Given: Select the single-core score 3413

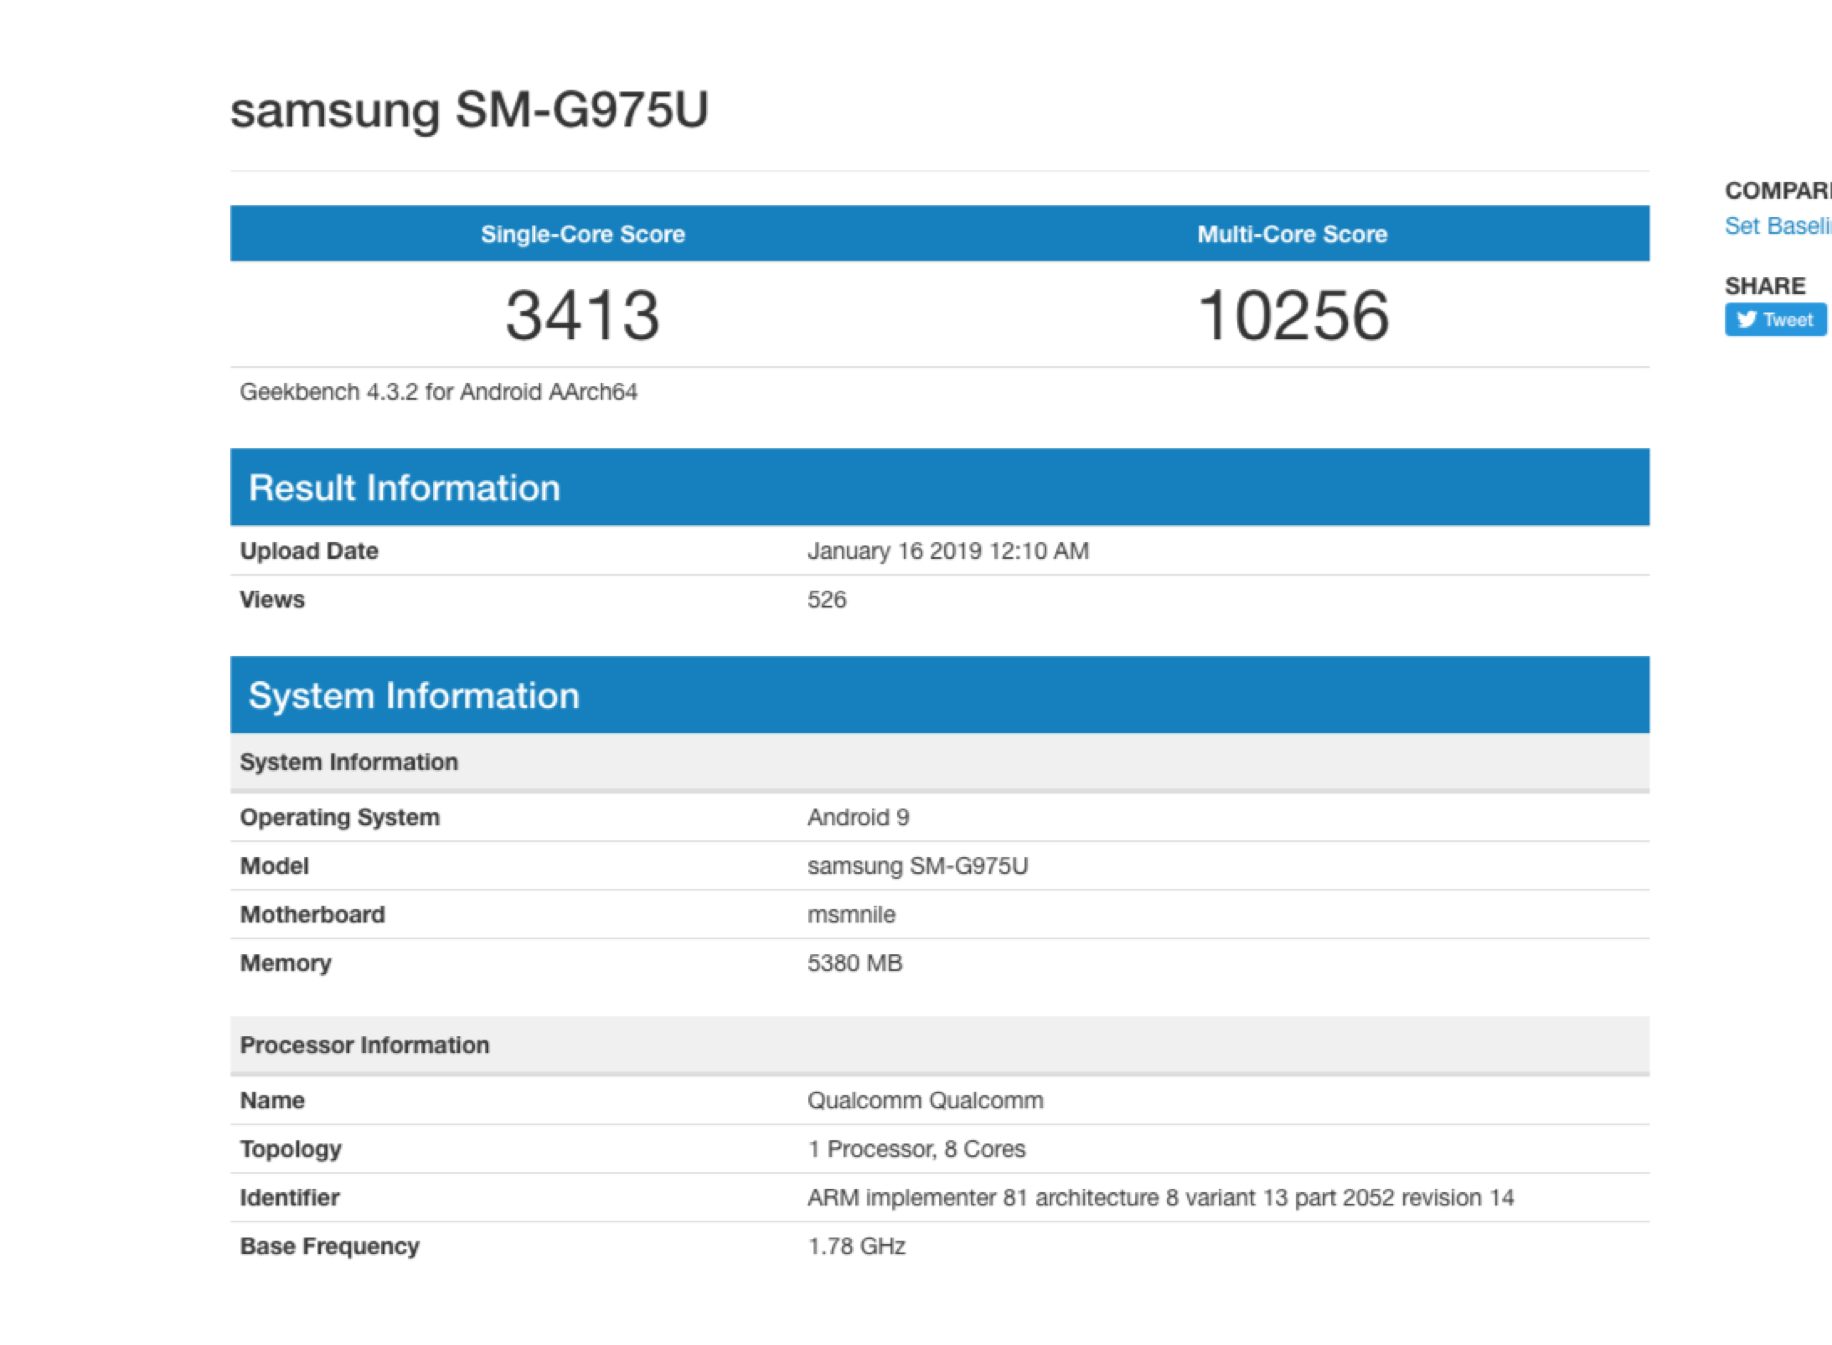Looking at the screenshot, I should click(x=582, y=316).
